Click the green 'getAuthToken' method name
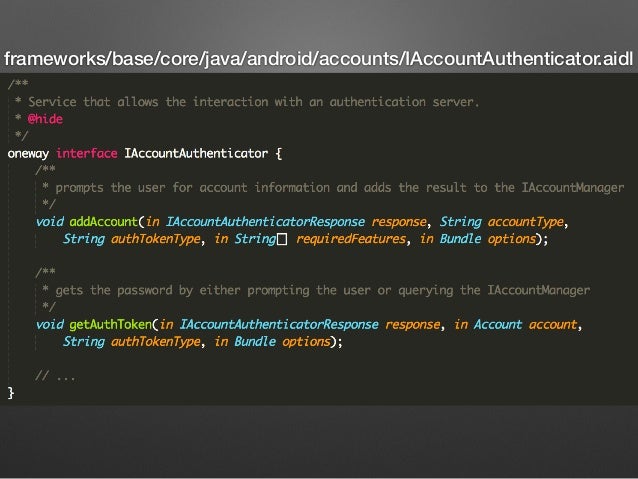This screenshot has width=638, height=479. (x=110, y=324)
